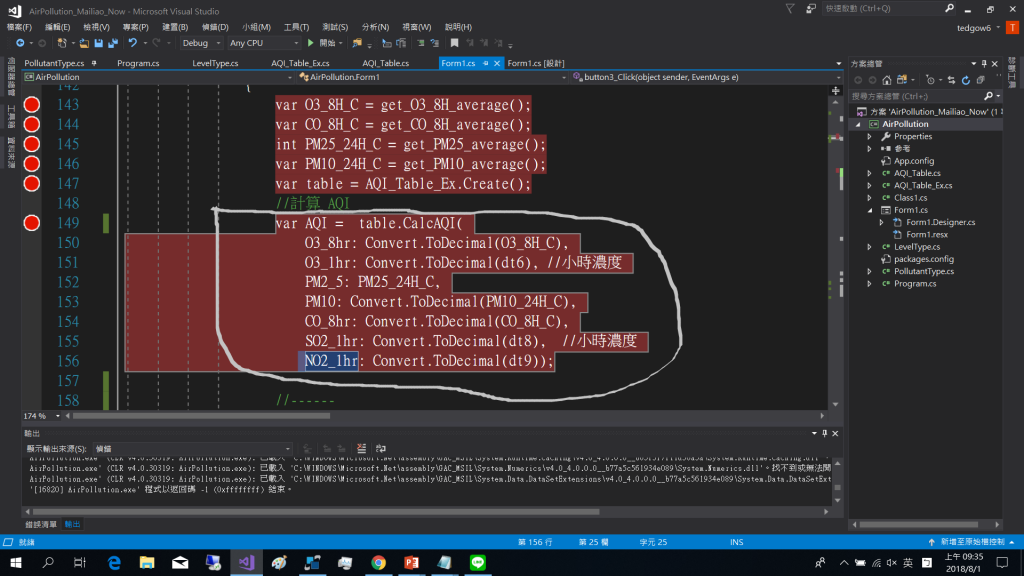The image size is (1024, 576).
Task: Expand the Form1.Designer.cs node
Action: click(882, 223)
